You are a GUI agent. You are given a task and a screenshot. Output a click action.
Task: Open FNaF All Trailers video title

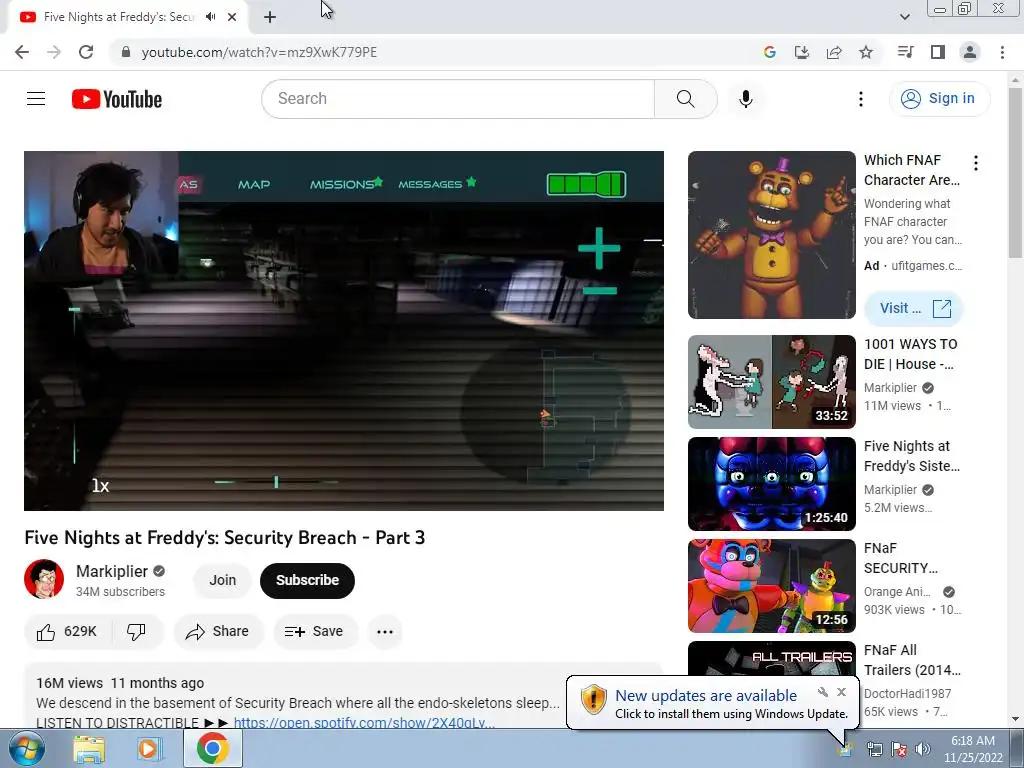tap(912, 660)
